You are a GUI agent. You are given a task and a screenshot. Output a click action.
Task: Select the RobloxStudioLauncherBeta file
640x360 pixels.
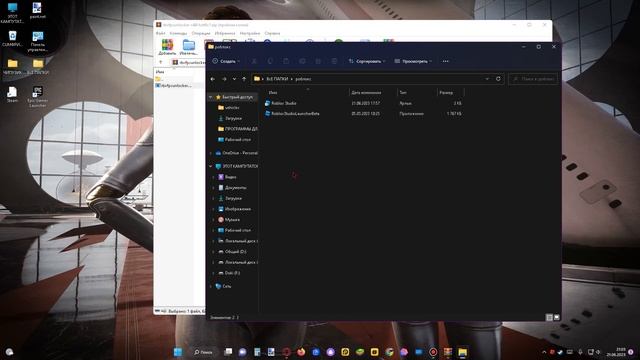click(x=295, y=113)
